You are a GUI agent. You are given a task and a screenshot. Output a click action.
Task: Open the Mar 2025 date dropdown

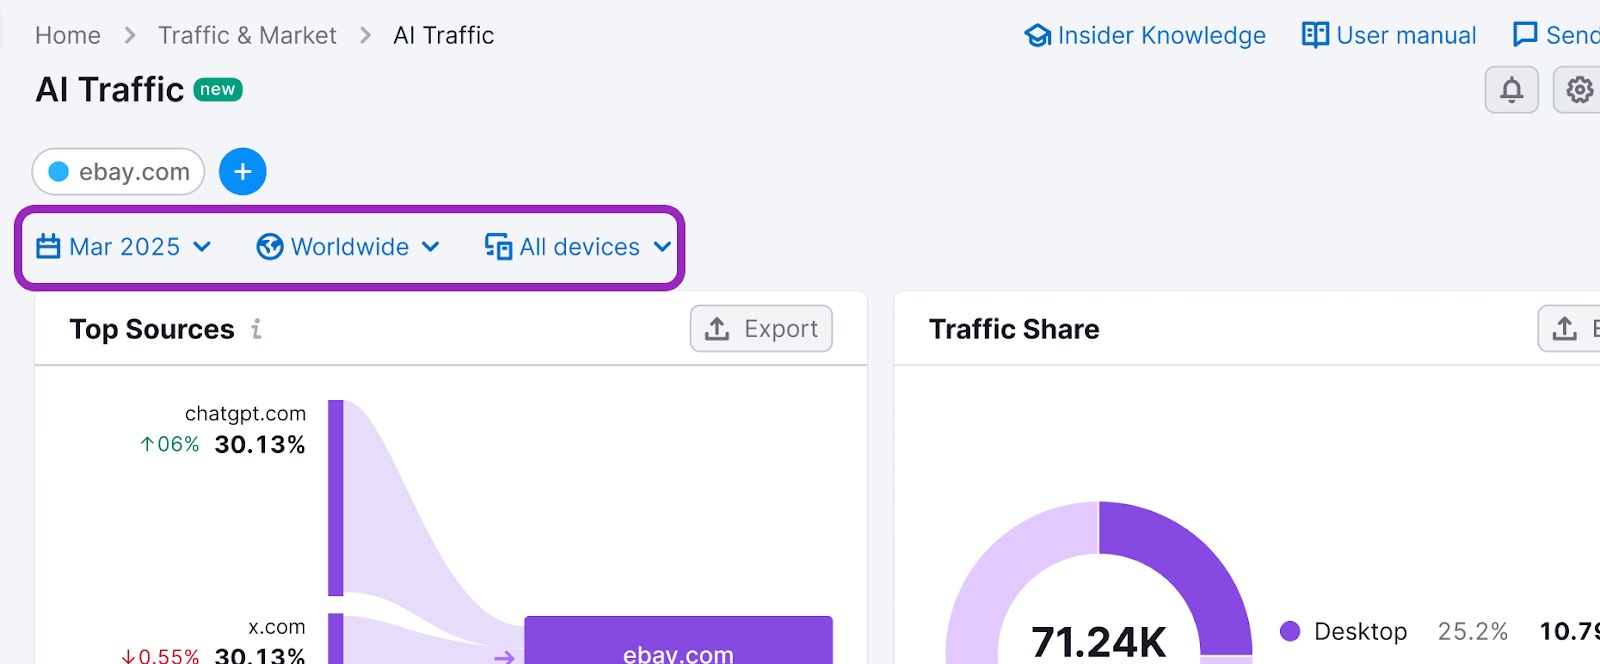point(124,247)
